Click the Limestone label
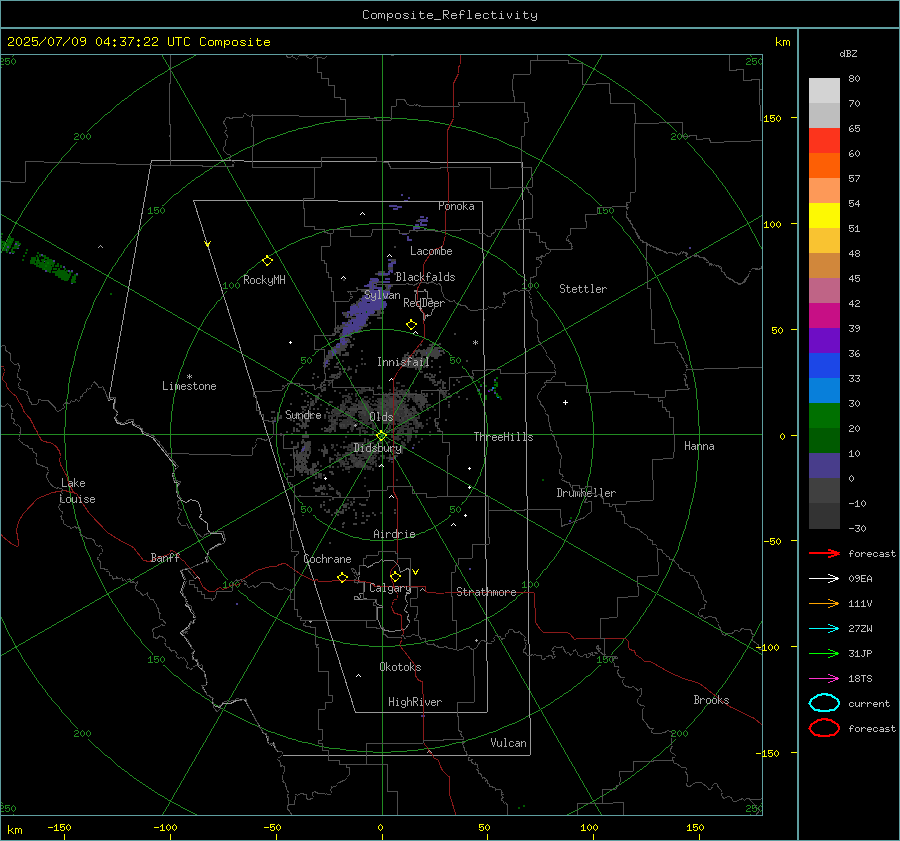 (x=189, y=386)
